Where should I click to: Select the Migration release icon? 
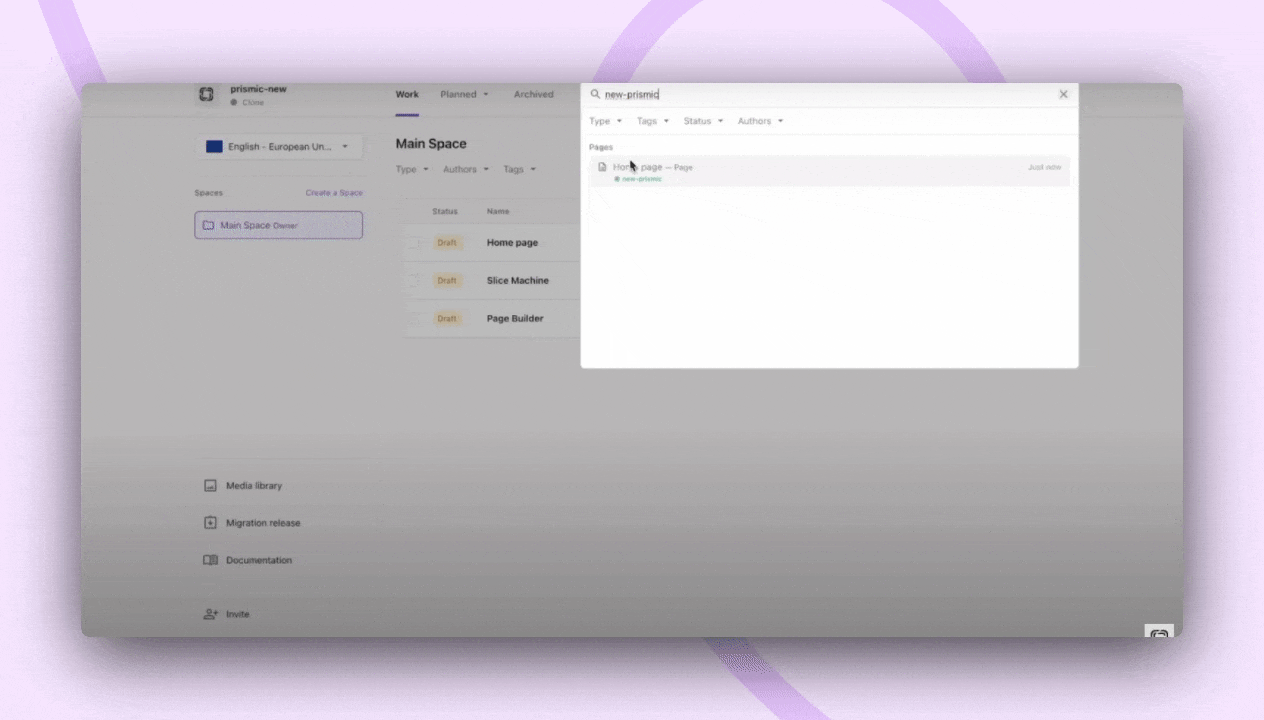pyautogui.click(x=210, y=522)
